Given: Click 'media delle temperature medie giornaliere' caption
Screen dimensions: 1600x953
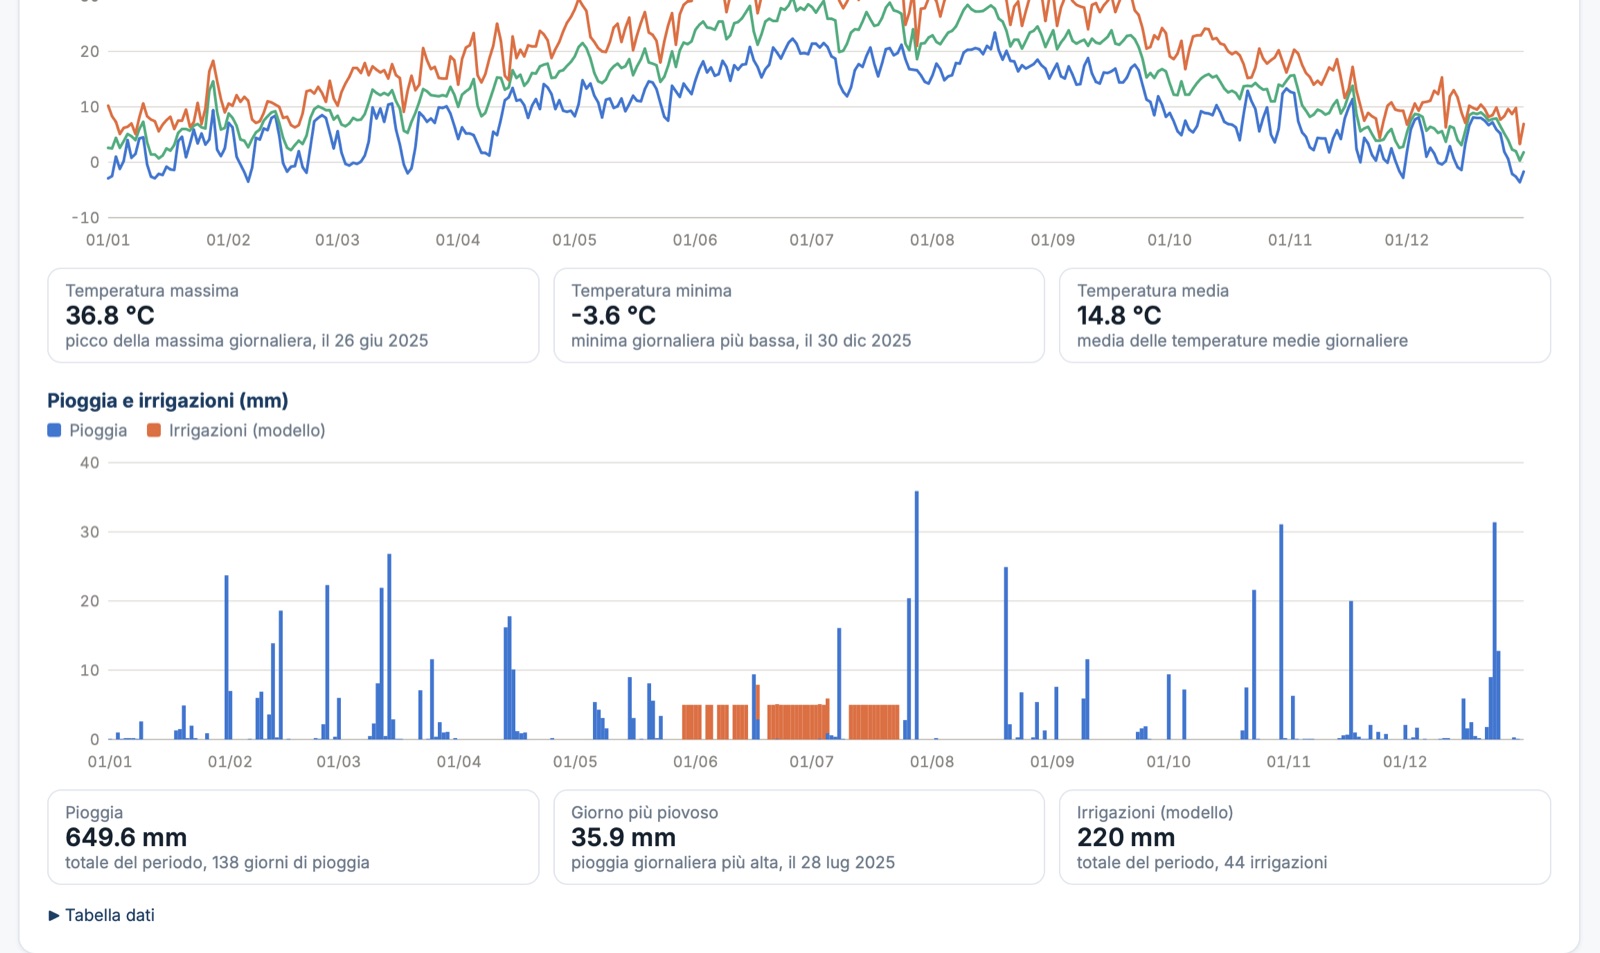Looking at the screenshot, I should tap(1242, 341).
